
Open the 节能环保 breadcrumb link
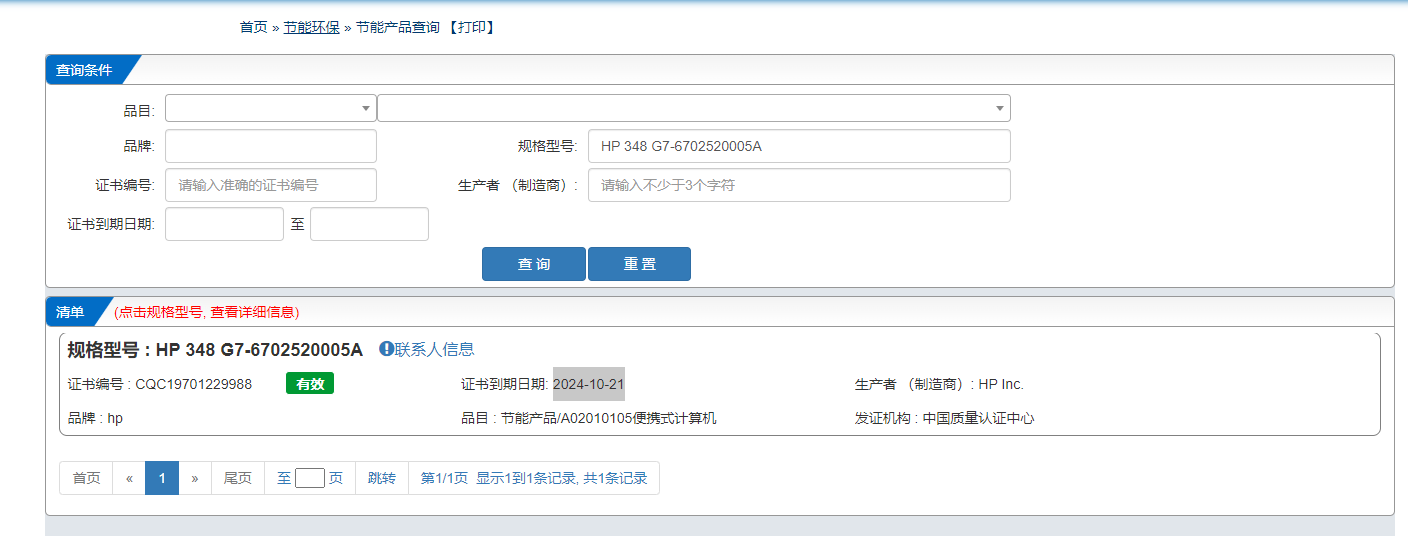tap(311, 27)
